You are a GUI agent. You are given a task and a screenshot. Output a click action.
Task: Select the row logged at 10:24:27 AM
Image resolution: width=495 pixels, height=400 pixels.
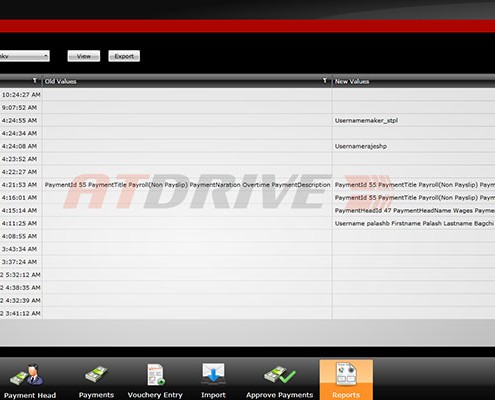click(247, 95)
